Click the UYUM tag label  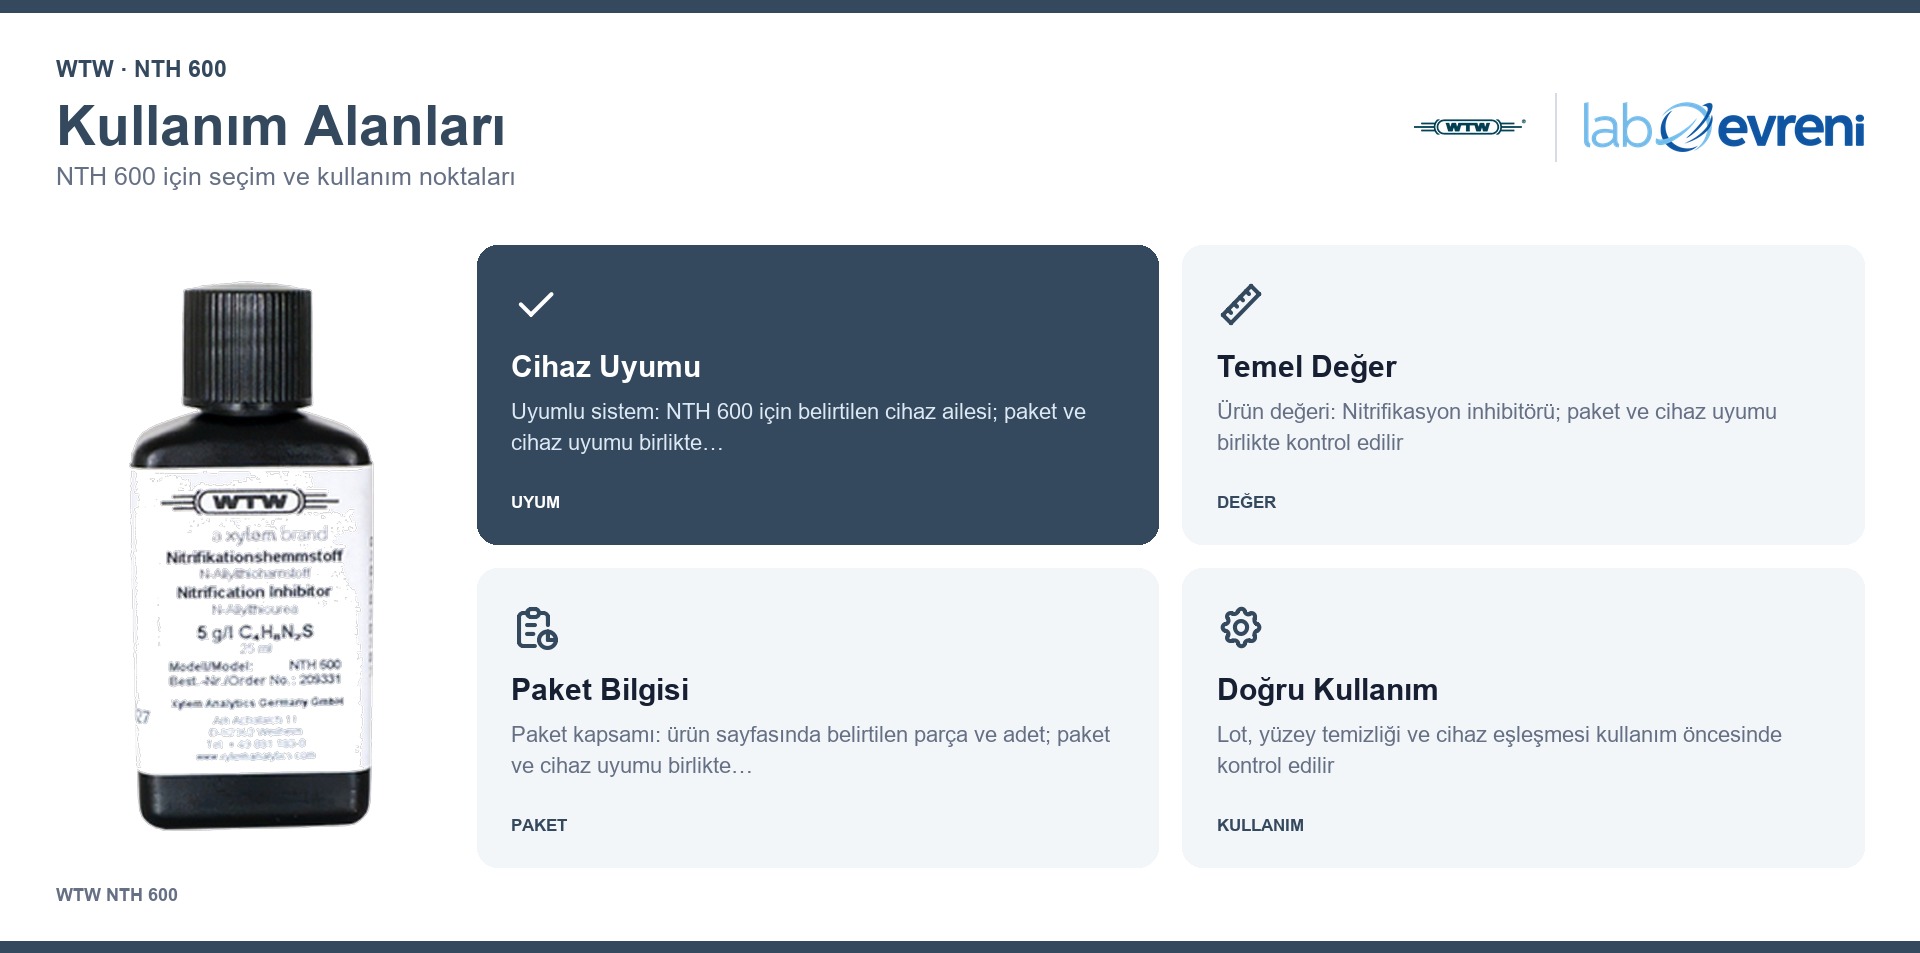(535, 502)
